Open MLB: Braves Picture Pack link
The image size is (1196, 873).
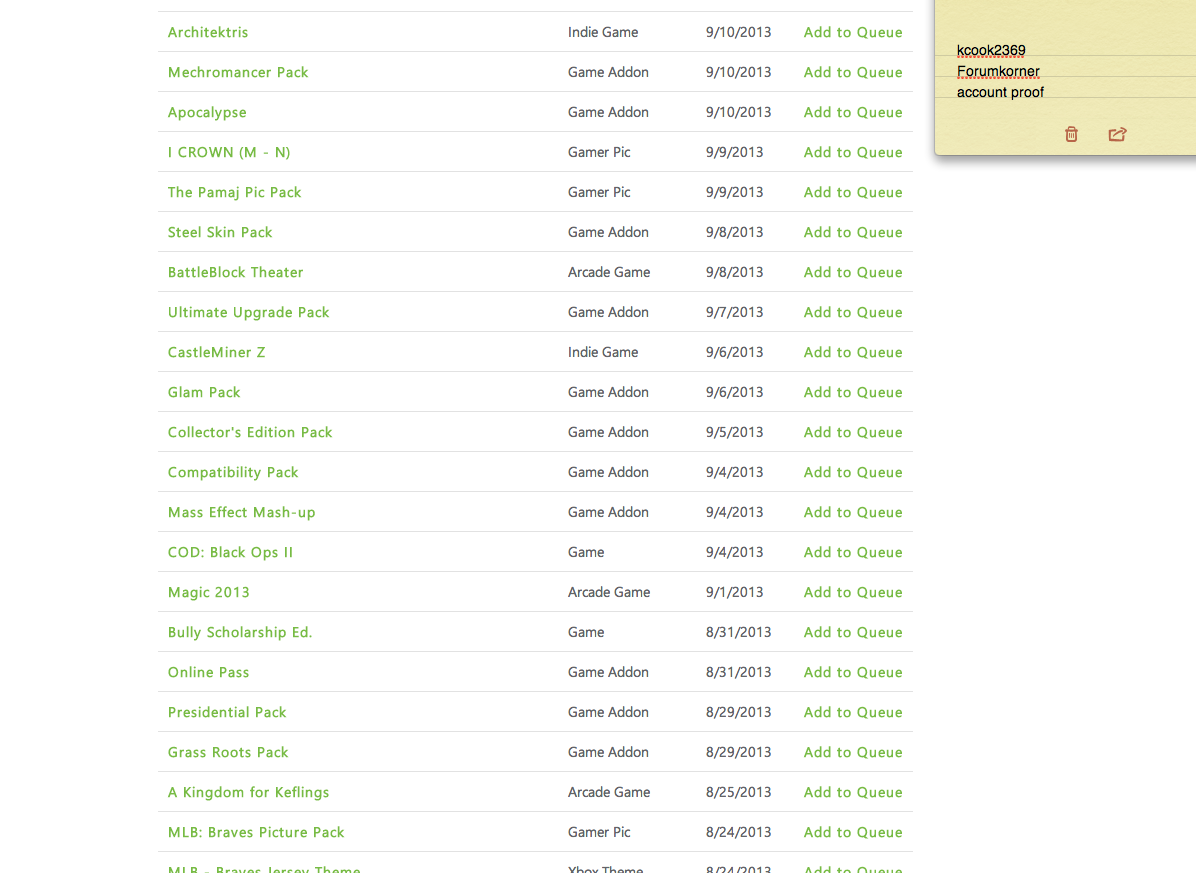click(256, 833)
